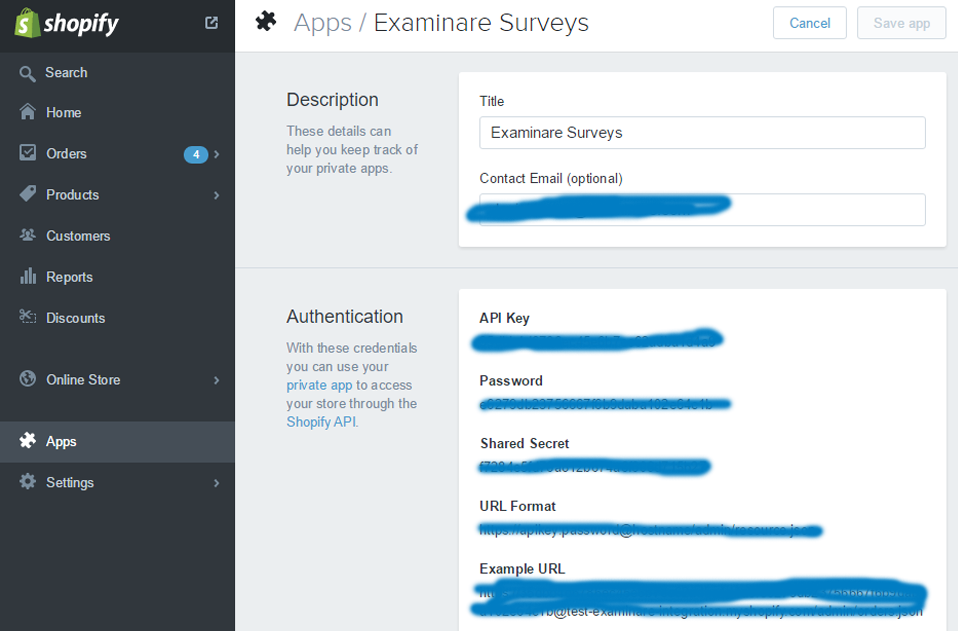
Task: Open the store in a new window icon
Action: click(211, 23)
